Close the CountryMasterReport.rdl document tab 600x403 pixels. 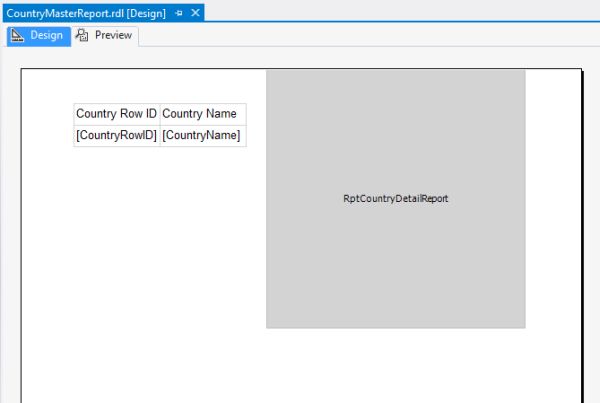pyautogui.click(x=196, y=13)
